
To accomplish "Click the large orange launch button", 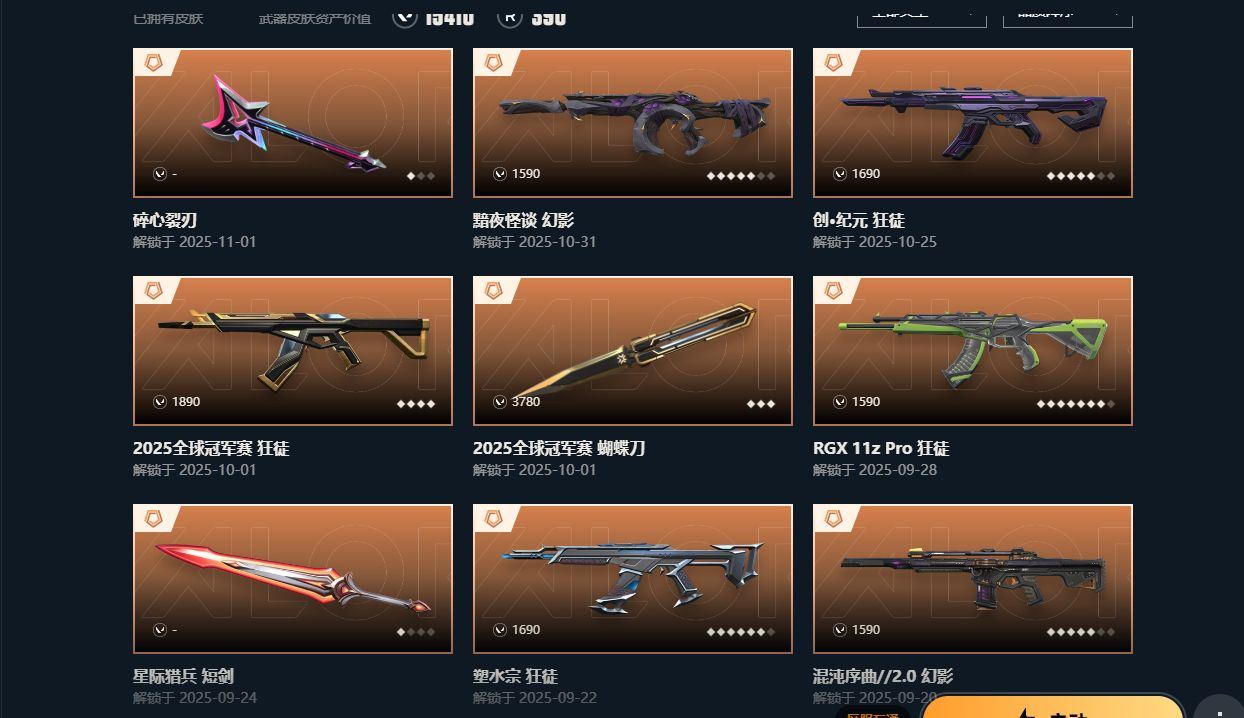I will pos(1052,708).
